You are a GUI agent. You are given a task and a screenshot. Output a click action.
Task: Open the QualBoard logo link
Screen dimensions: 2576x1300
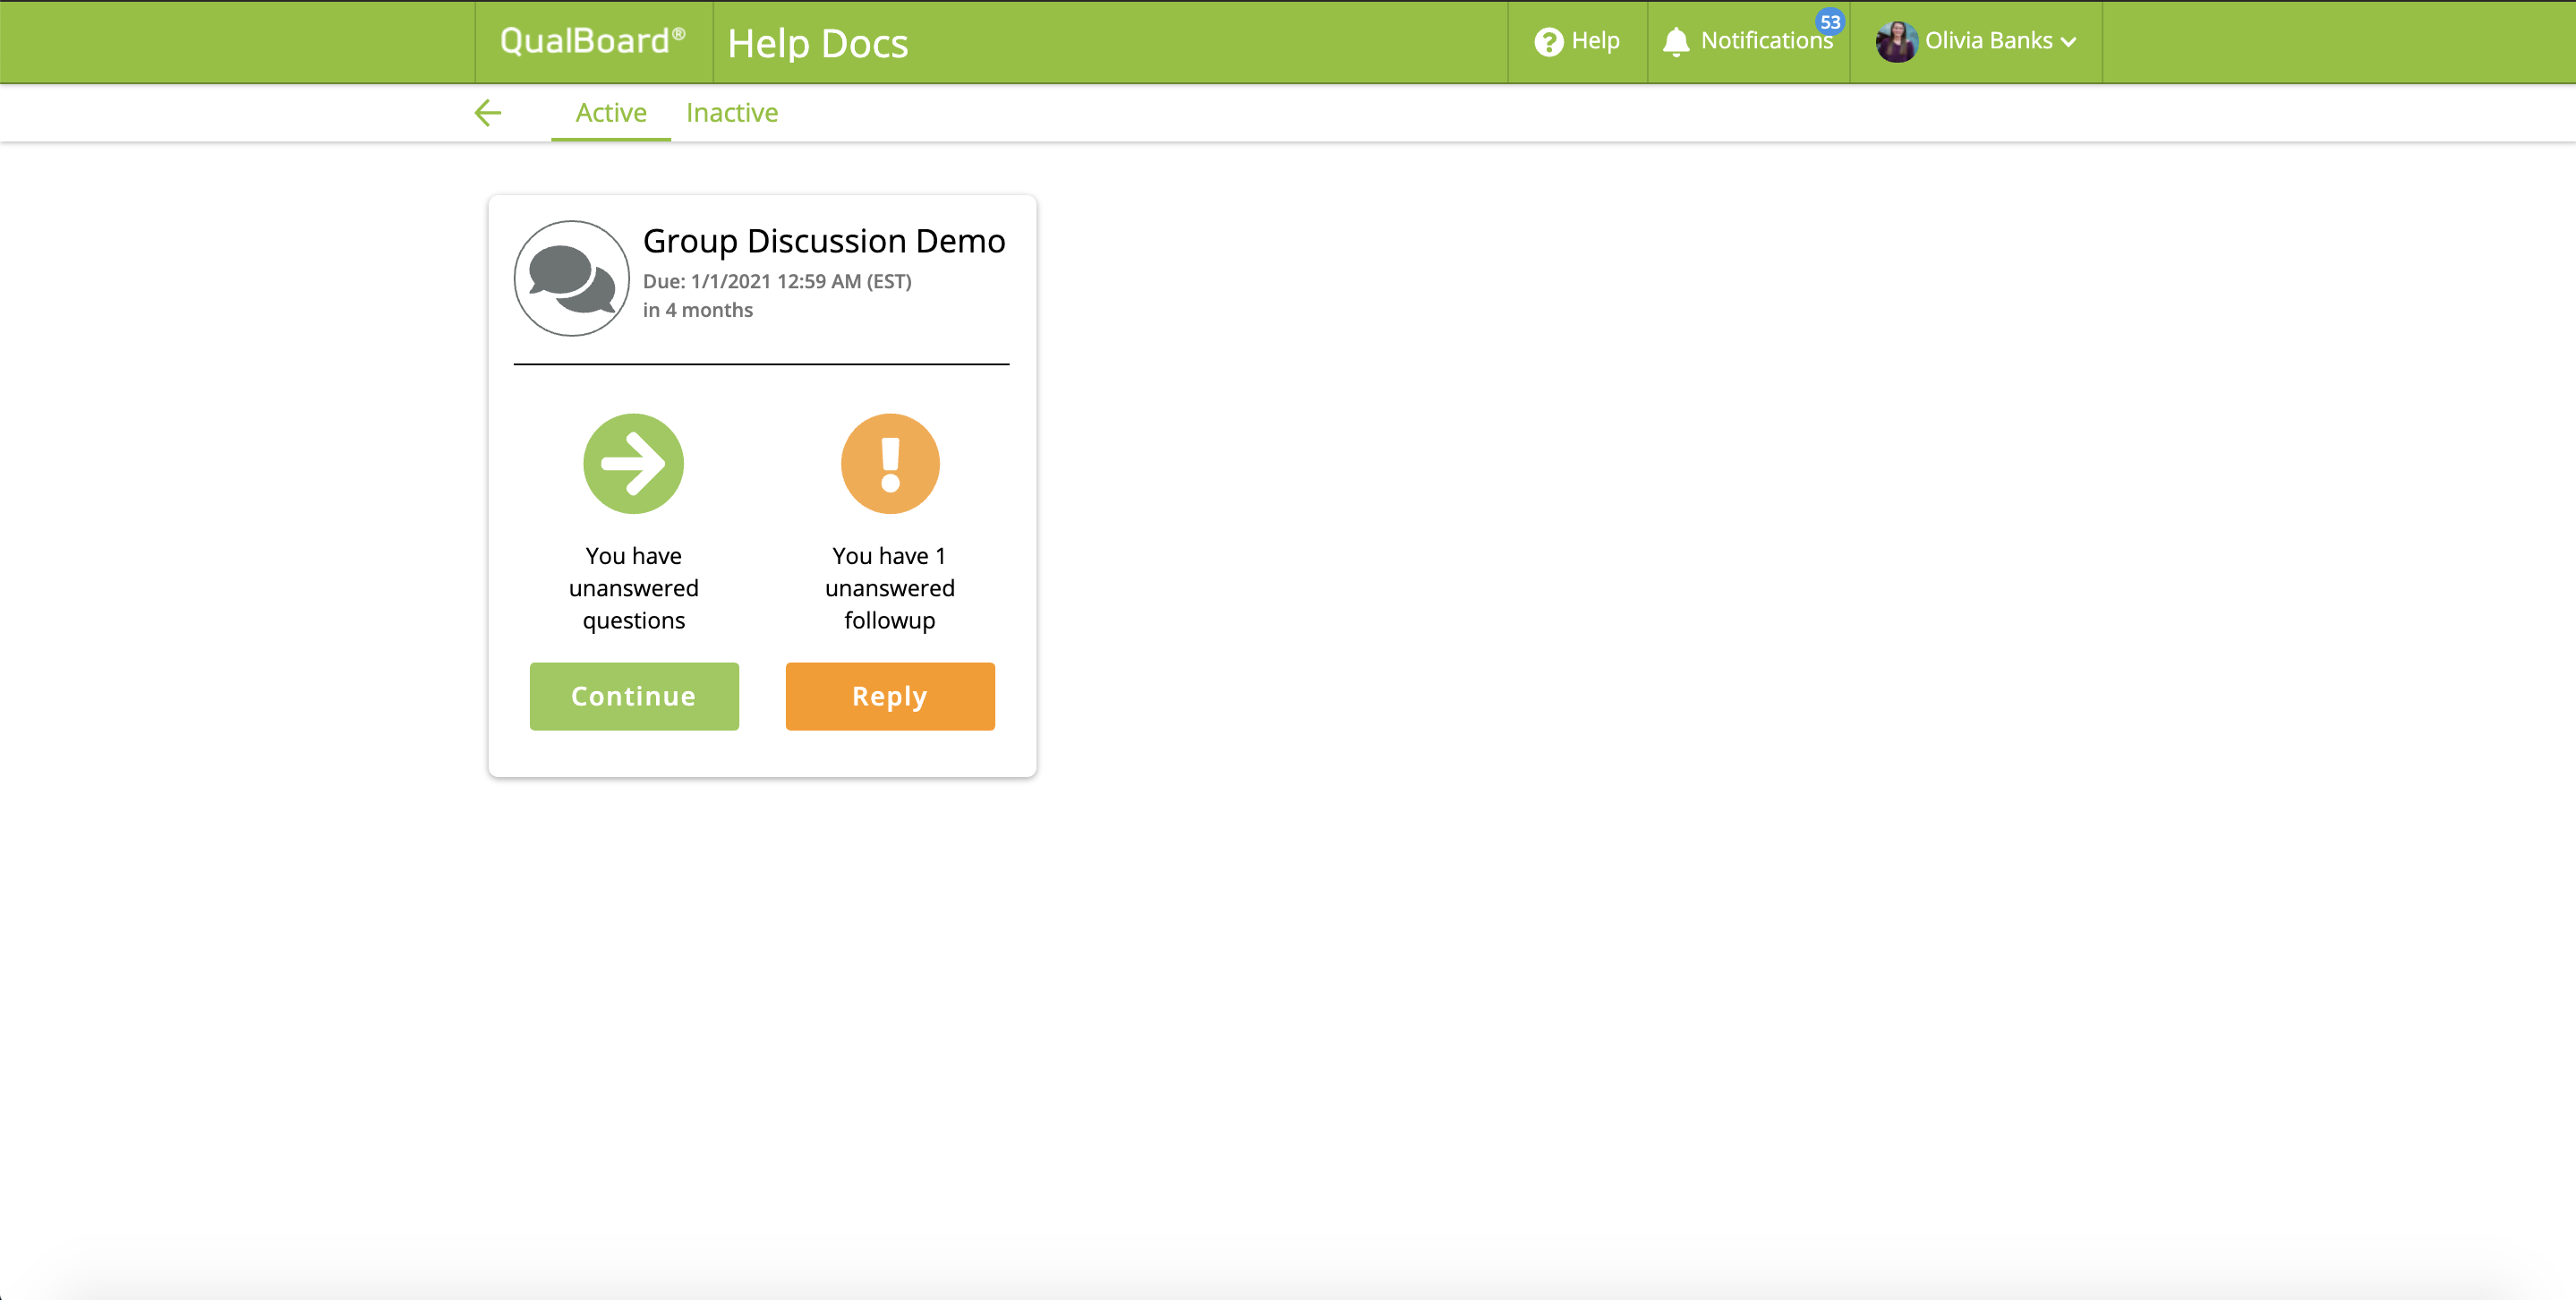[x=592, y=41]
